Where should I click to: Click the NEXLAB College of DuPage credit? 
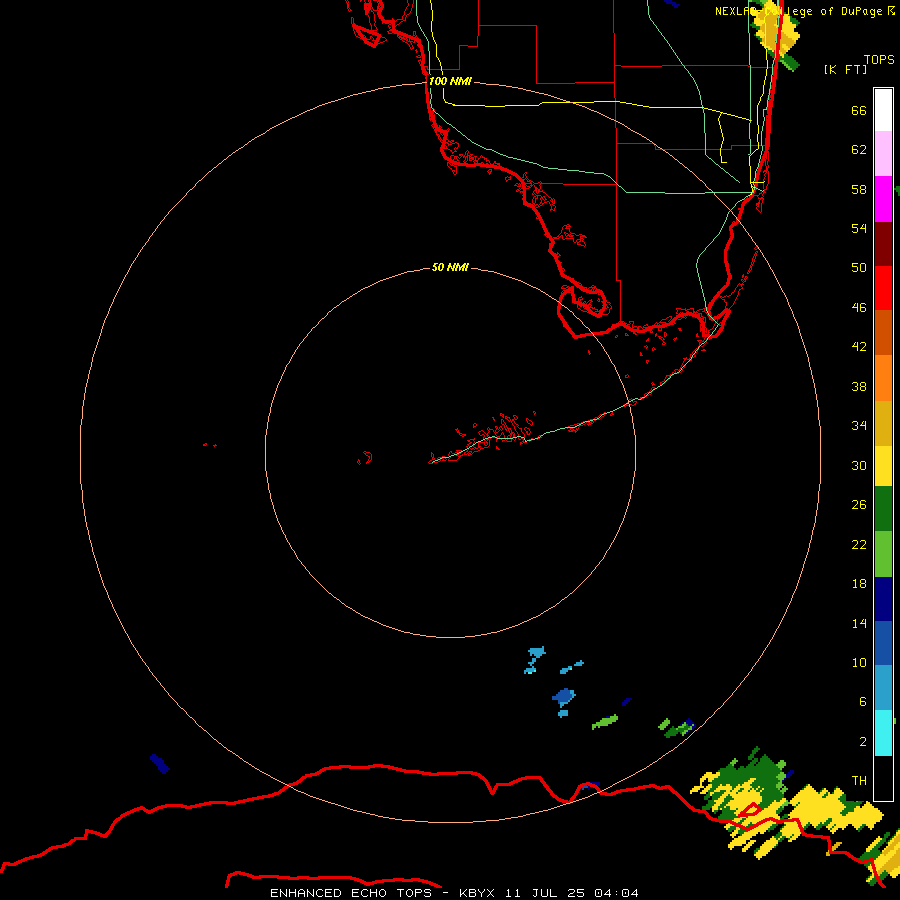[804, 11]
